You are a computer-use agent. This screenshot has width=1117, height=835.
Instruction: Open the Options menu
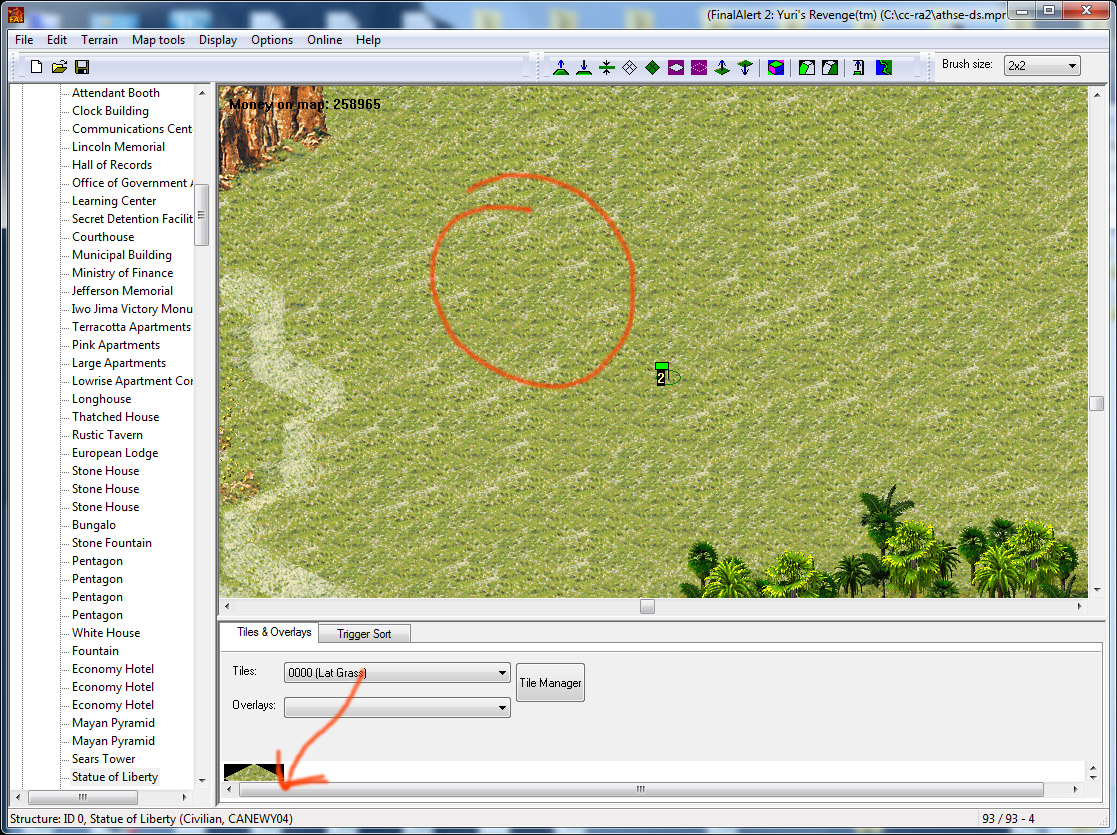271,40
